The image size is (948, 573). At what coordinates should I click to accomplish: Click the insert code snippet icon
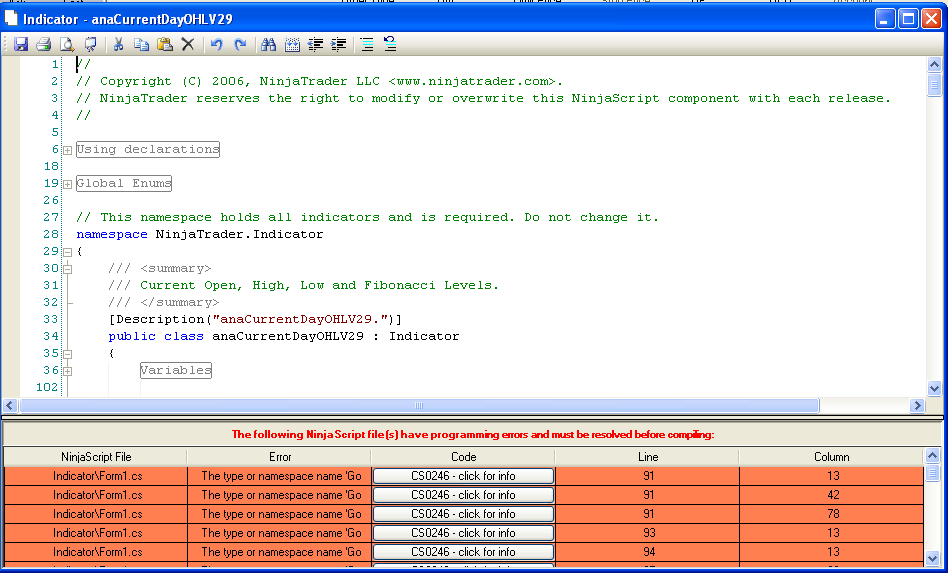292,44
